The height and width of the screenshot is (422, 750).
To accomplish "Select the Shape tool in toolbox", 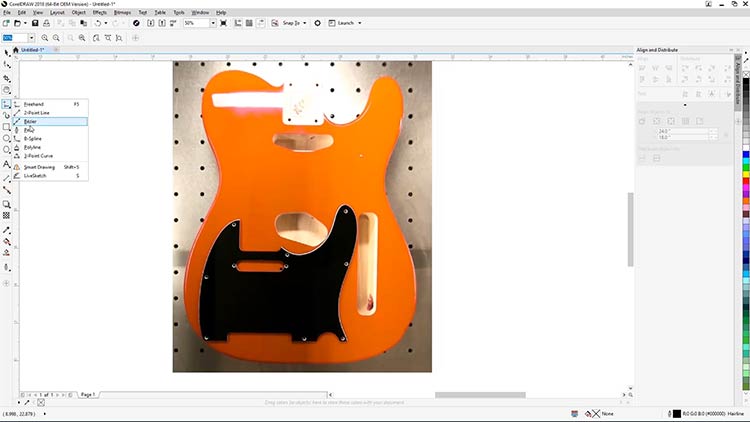I will pyautogui.click(x=6, y=65).
